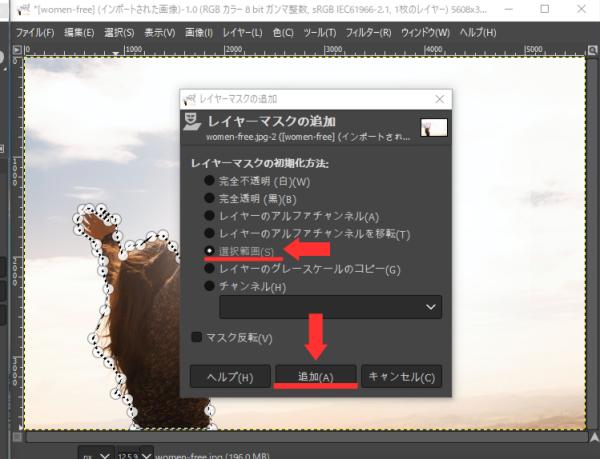Open the 選択(S) menu

tap(119, 33)
